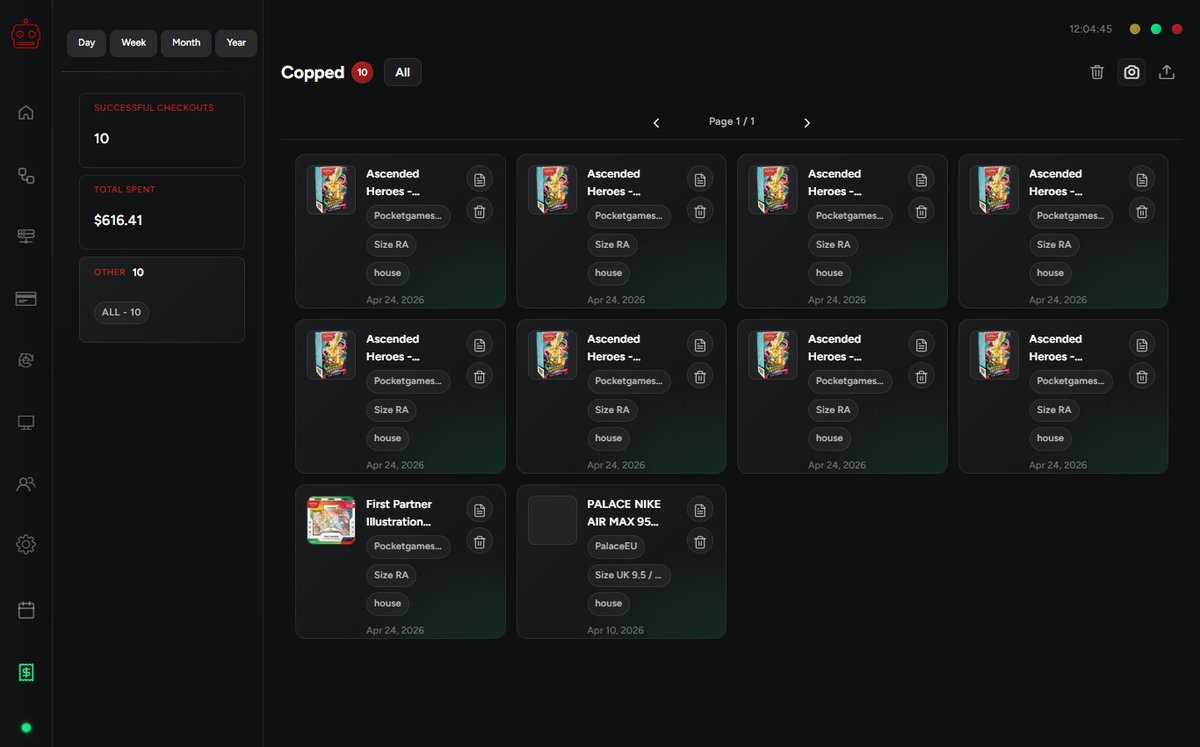Open receipt icon on First Partner Illustration card

[479, 510]
